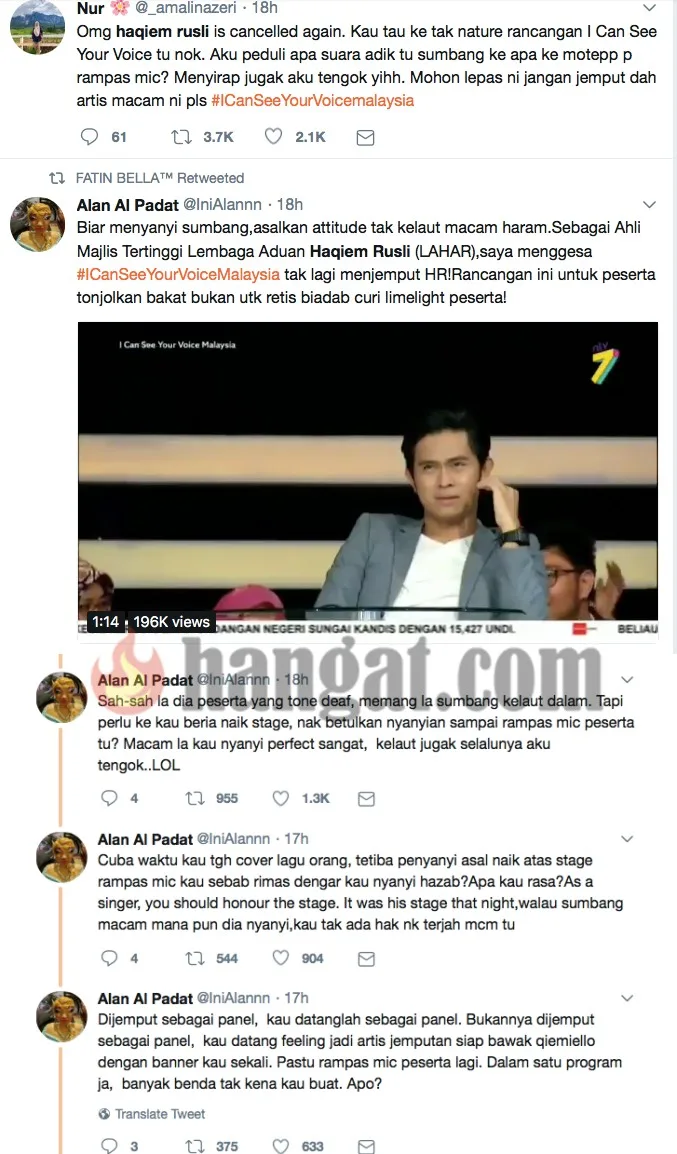
Task: Send Nur's tweet via direct message icon
Action: 365,138
